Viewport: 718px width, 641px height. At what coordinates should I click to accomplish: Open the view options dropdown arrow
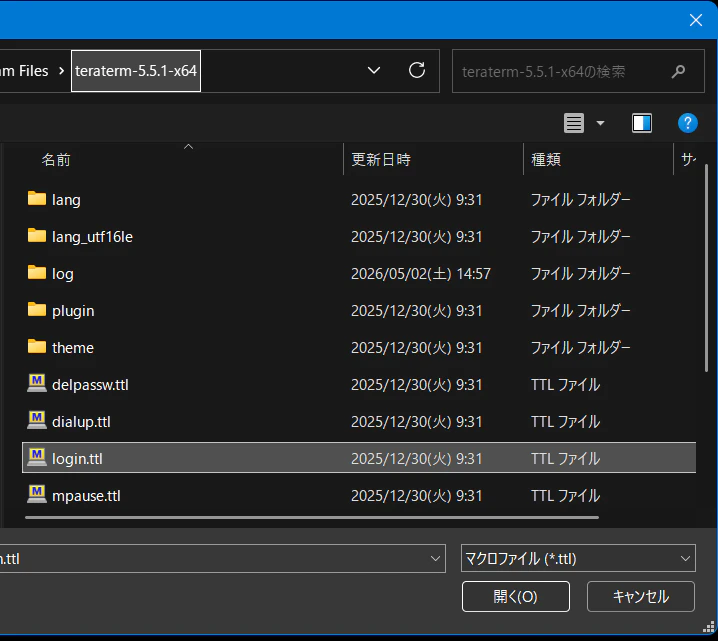[x=600, y=123]
